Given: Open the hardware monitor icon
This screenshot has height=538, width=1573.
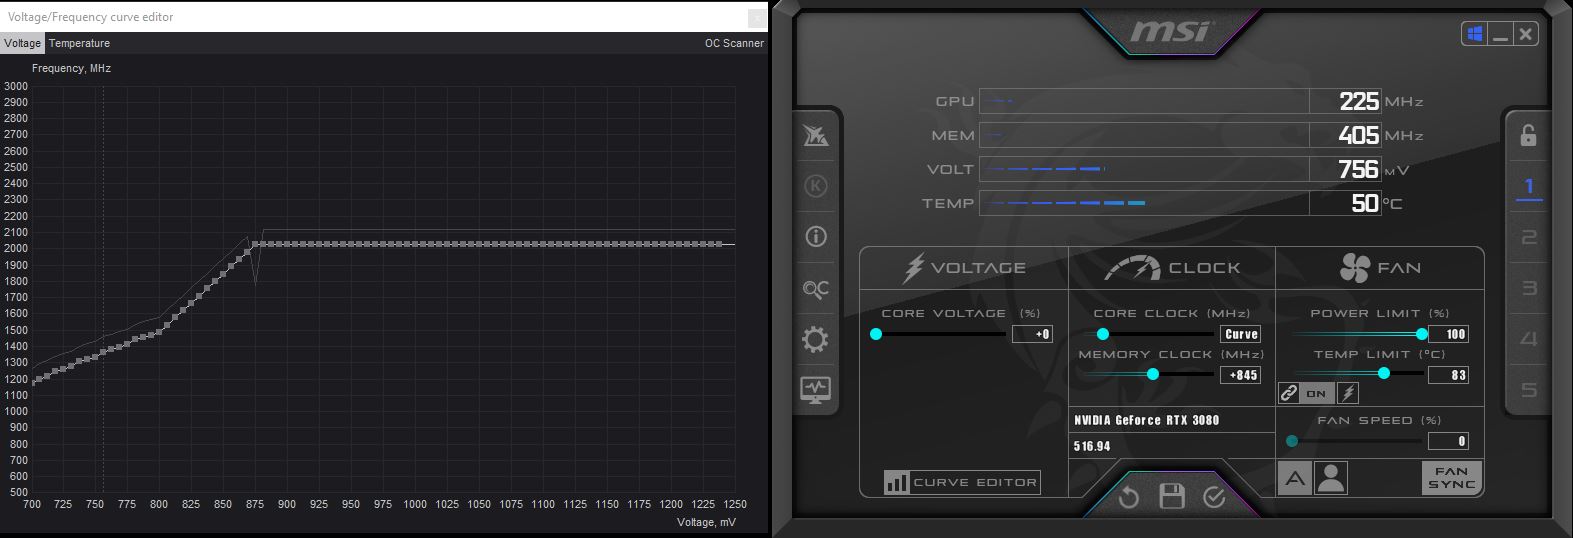Looking at the screenshot, I should tap(816, 389).
